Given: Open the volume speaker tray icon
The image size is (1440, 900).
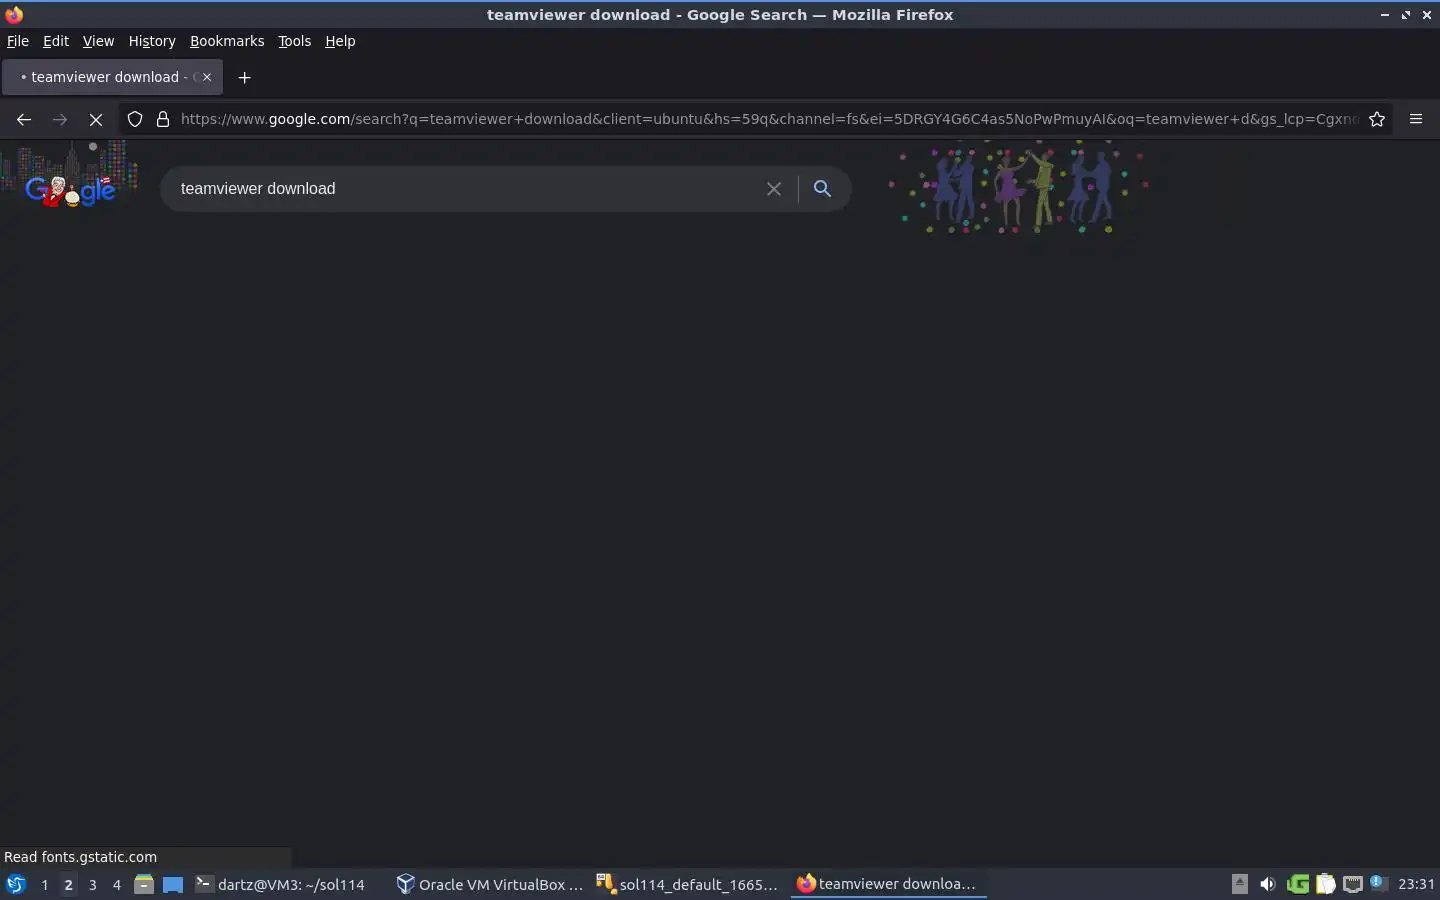Looking at the screenshot, I should [x=1267, y=884].
